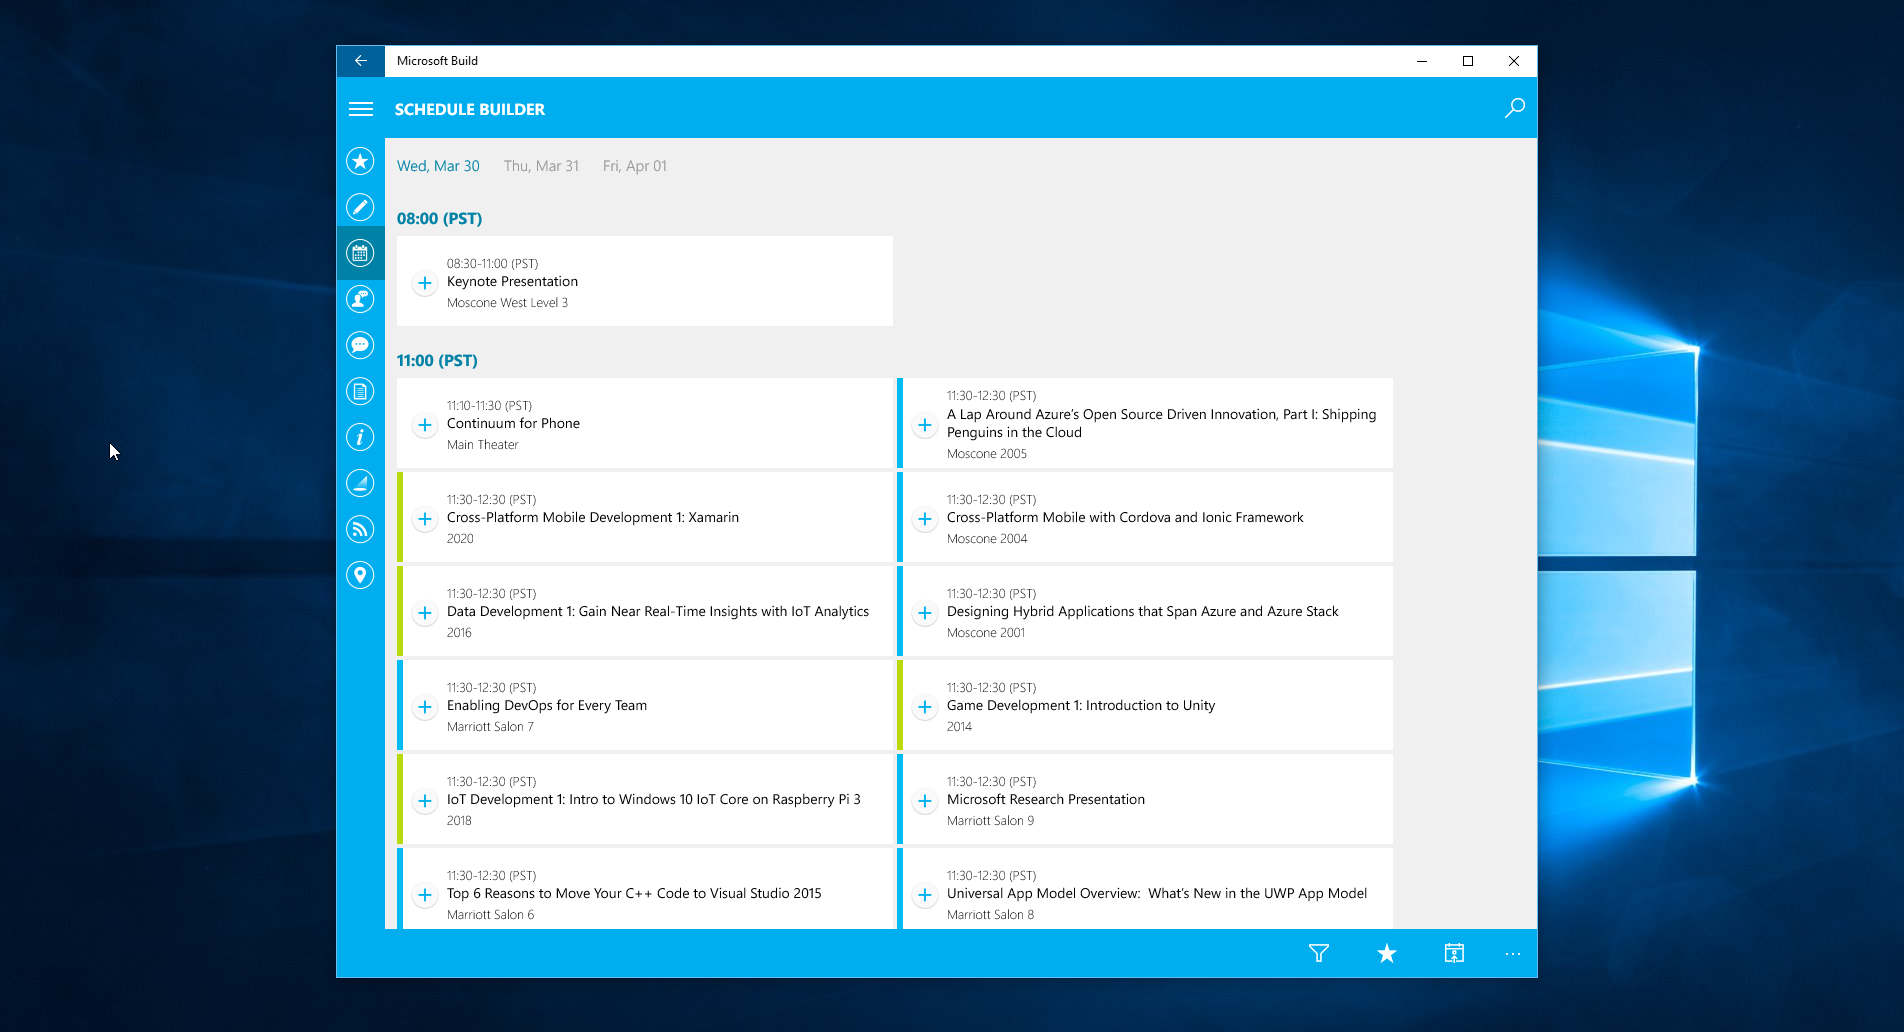This screenshot has height=1032, width=1904.
Task: Add Top 6 Reasons C++ session
Action: [425, 895]
